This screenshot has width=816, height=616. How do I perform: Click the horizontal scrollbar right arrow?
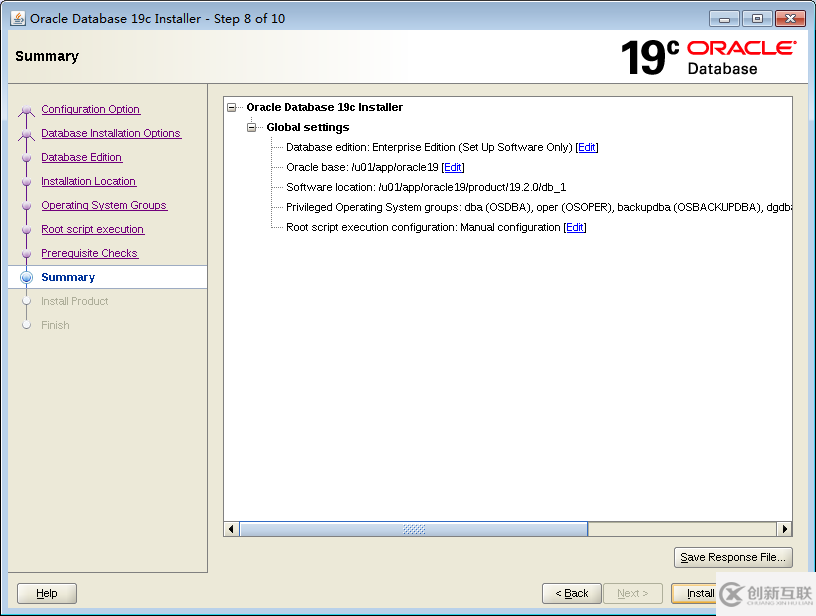coord(784,529)
